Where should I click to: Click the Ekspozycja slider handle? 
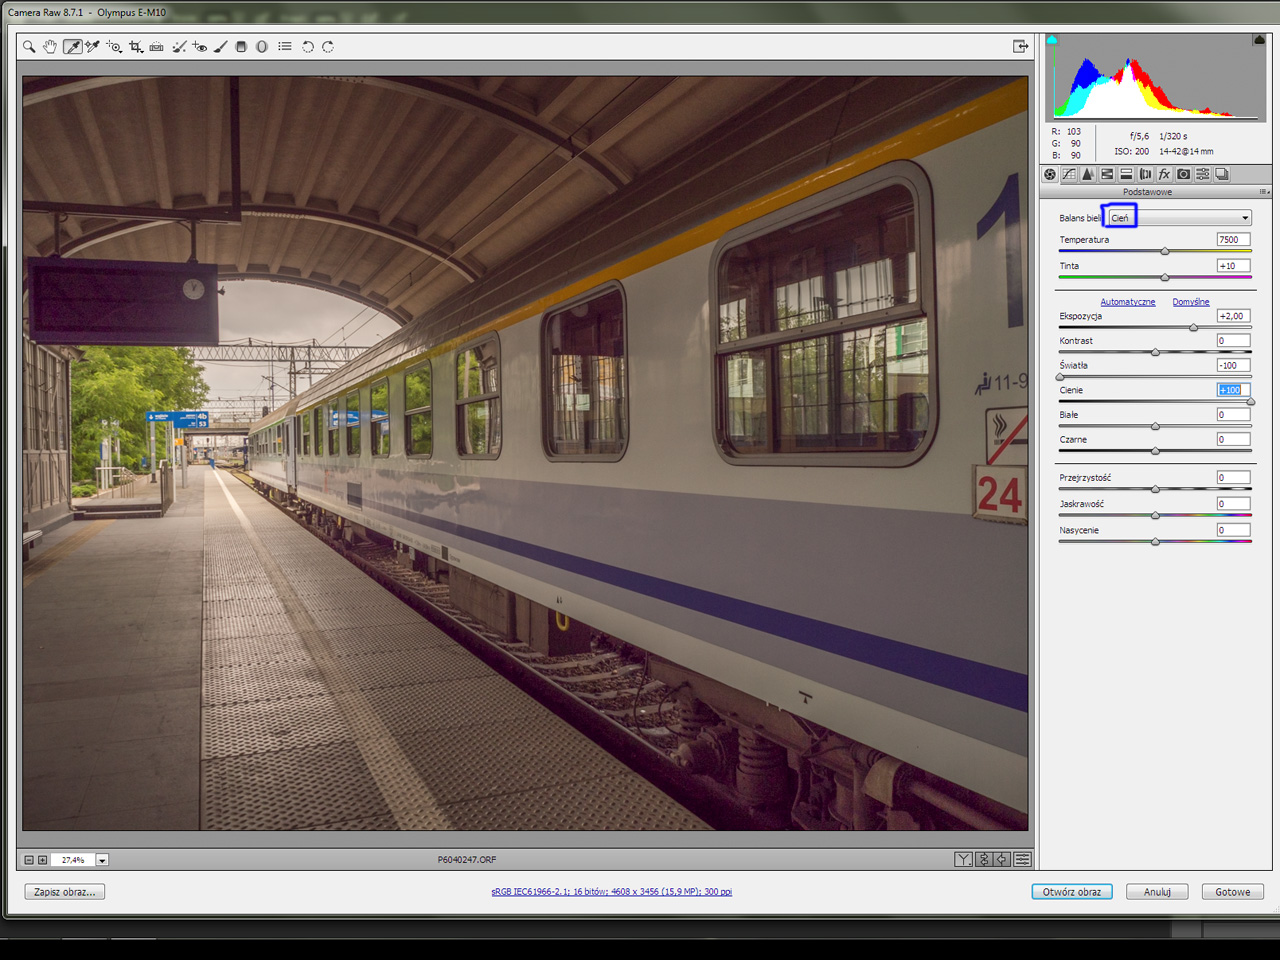[x=1193, y=328]
